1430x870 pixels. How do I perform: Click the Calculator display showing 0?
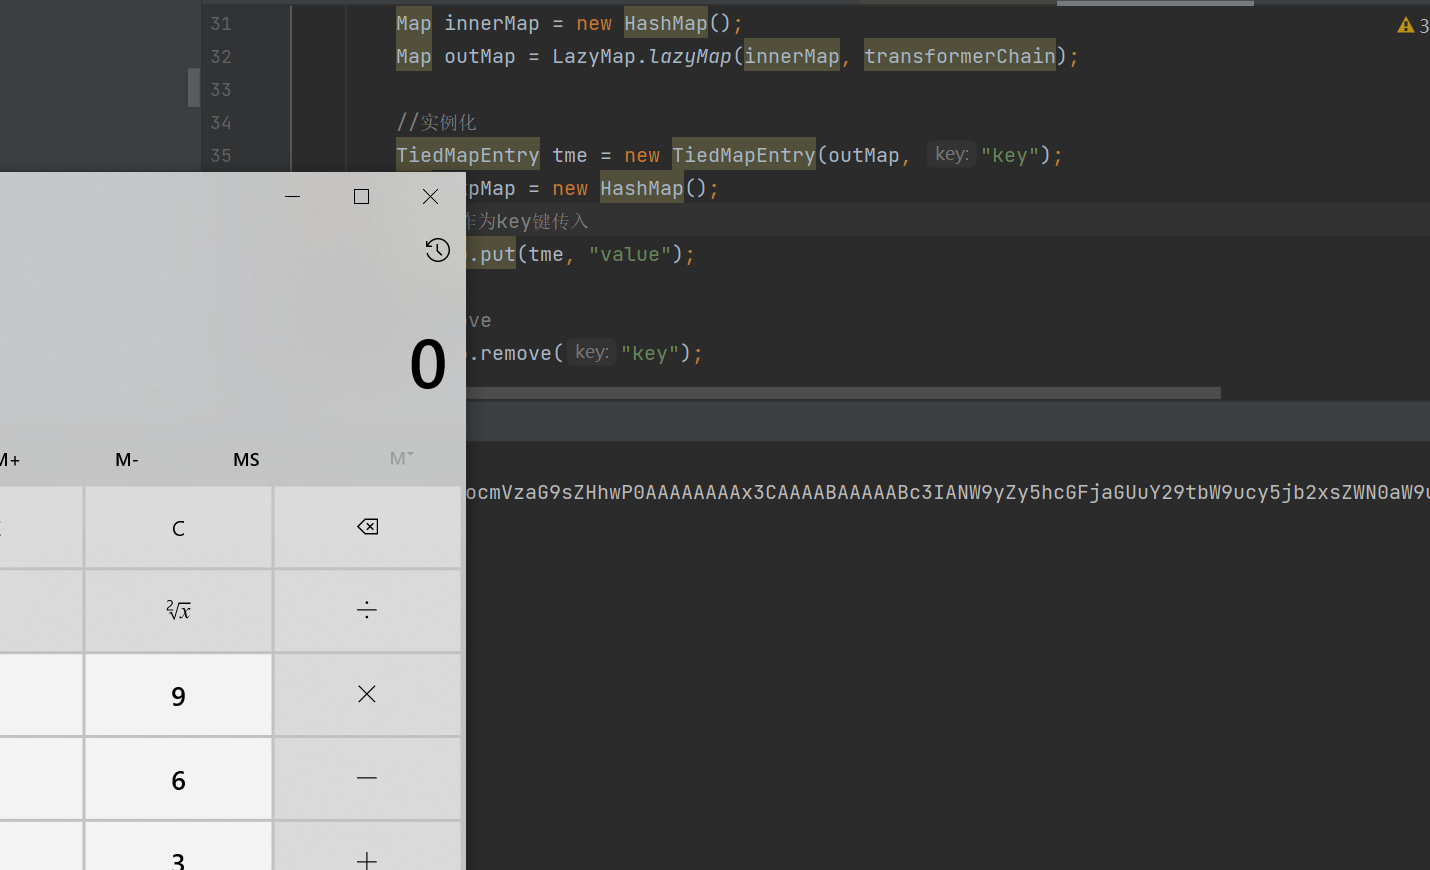pos(428,363)
